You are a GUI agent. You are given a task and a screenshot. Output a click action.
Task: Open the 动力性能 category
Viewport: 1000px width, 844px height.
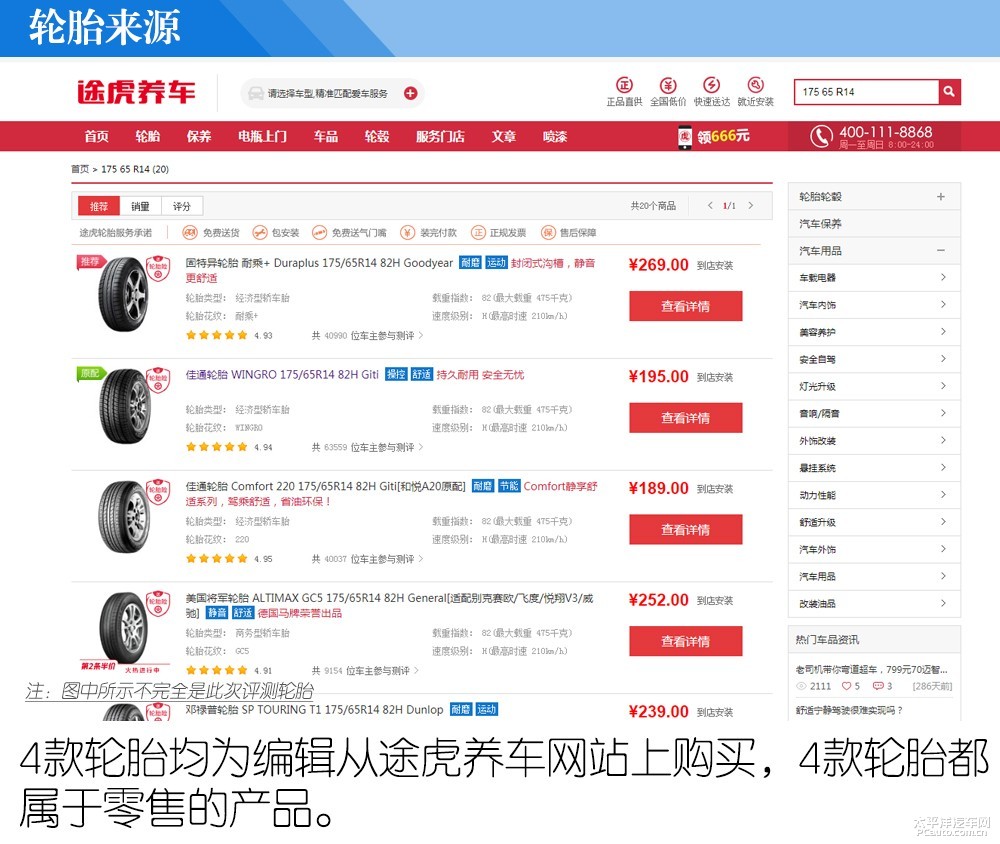click(x=874, y=494)
